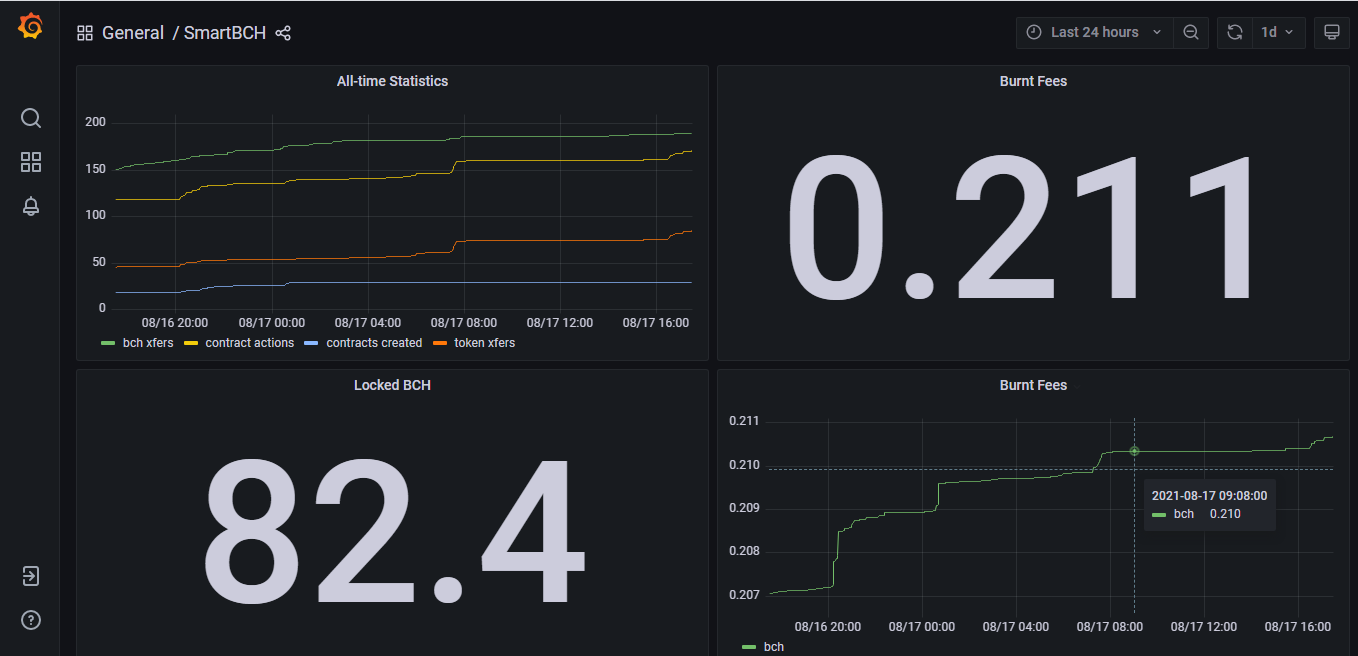Cycle view mode with monitor icon
1358x656 pixels.
(1331, 32)
